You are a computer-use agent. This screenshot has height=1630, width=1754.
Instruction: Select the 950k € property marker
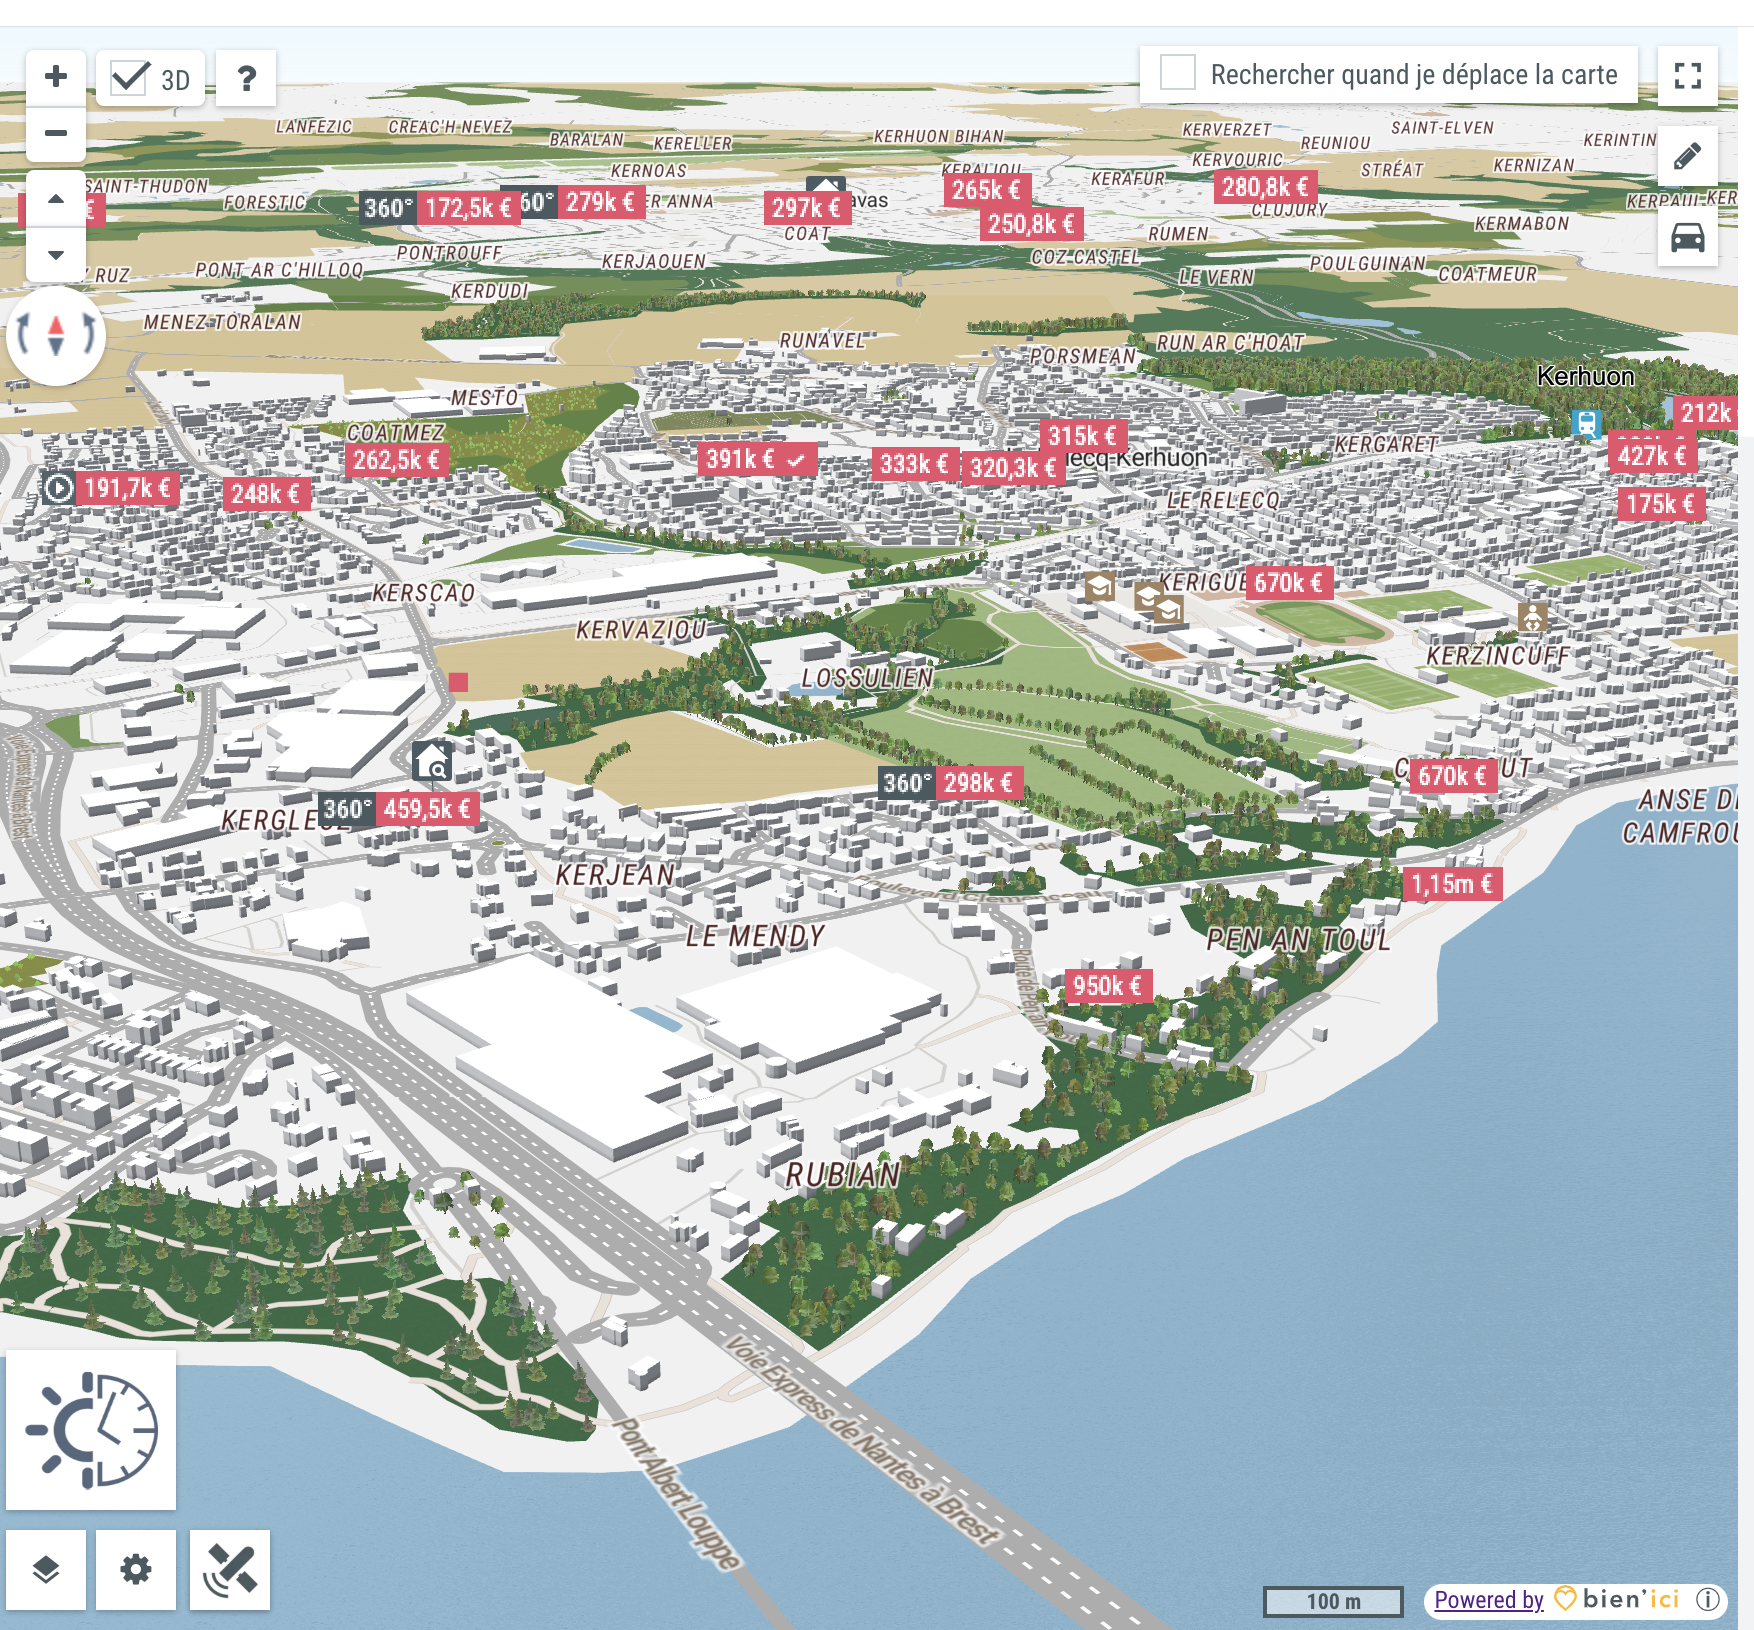pyautogui.click(x=1107, y=986)
